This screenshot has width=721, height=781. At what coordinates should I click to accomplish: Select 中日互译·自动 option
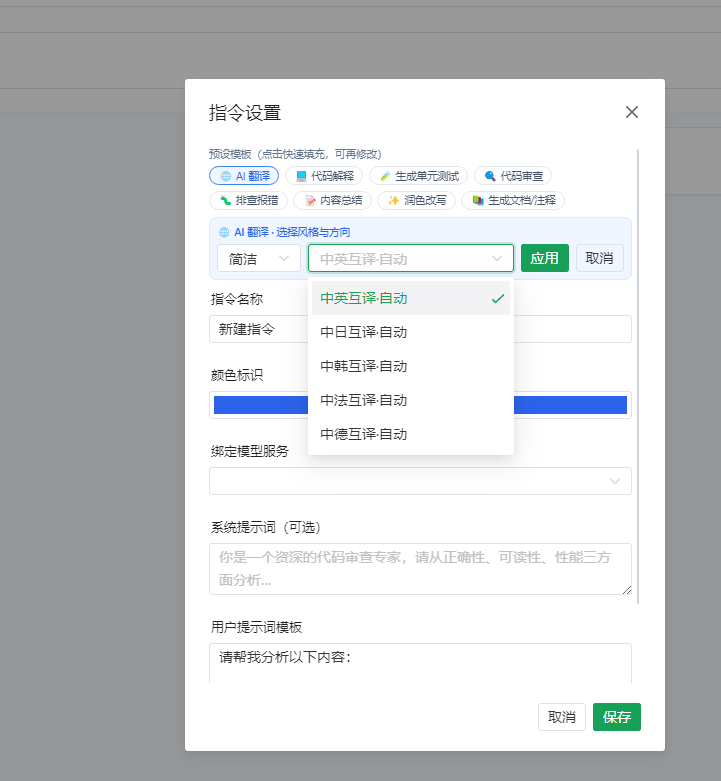click(411, 332)
